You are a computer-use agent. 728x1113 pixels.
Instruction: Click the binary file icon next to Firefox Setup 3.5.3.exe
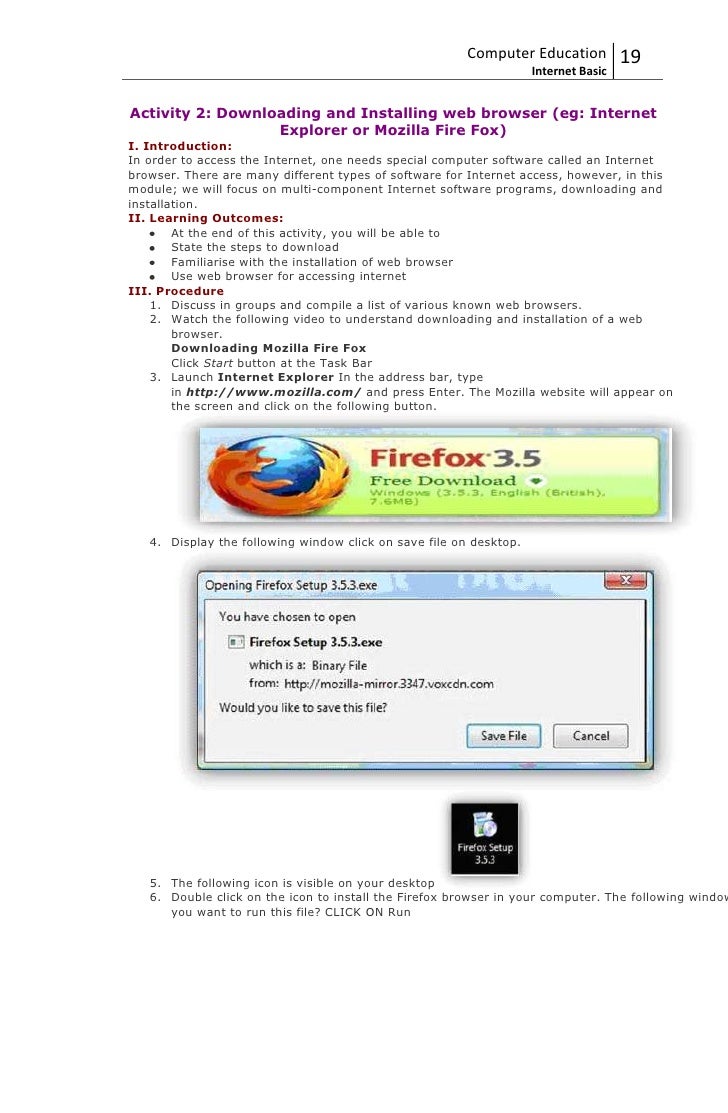pos(236,642)
